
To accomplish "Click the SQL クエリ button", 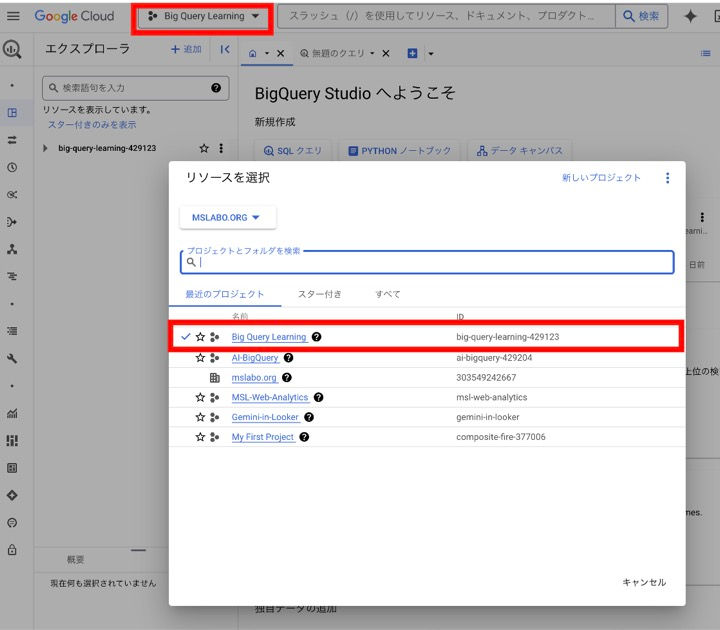I will tap(293, 151).
